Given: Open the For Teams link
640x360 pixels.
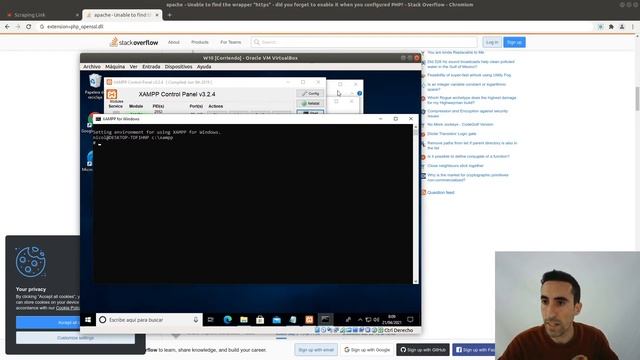Looking at the screenshot, I should click(231, 42).
